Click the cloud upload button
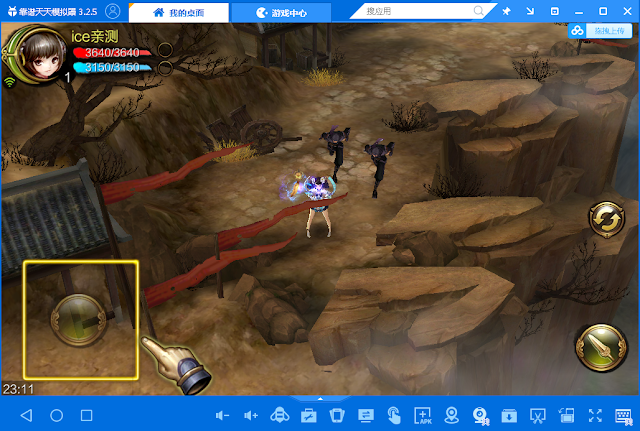640x431 pixels. tap(600, 31)
